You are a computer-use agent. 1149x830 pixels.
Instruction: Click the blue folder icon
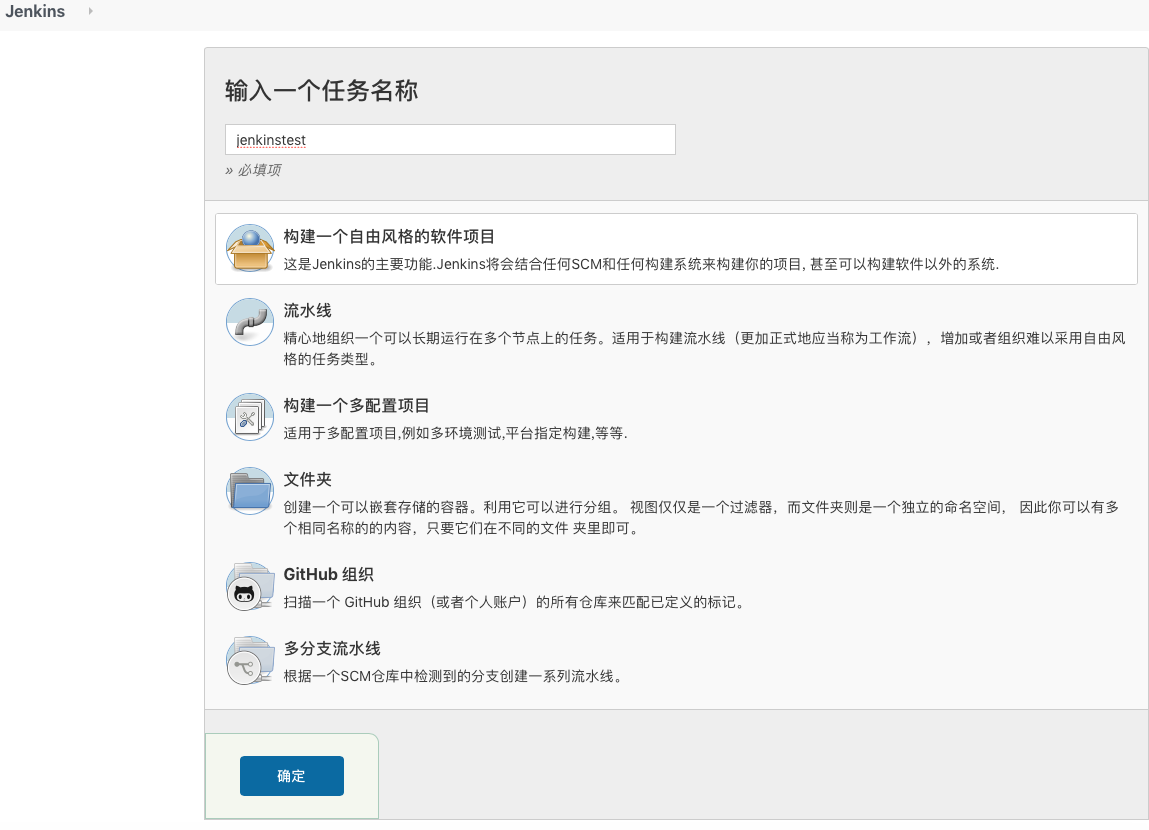250,491
